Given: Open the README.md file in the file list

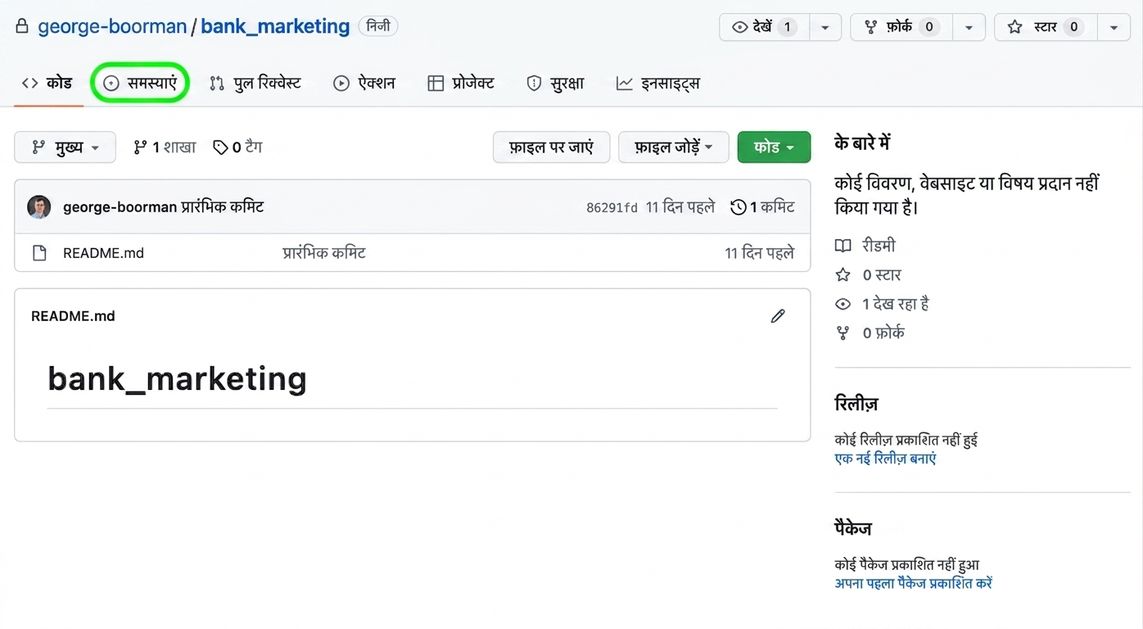Looking at the screenshot, I should pyautogui.click(x=104, y=253).
